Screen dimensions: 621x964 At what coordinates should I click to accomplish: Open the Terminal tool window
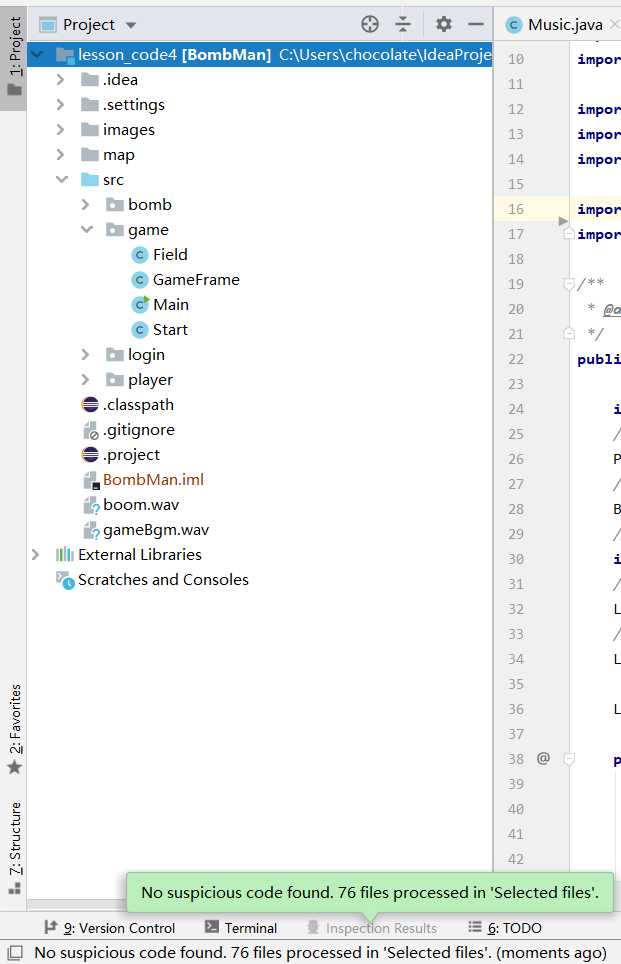coord(241,928)
